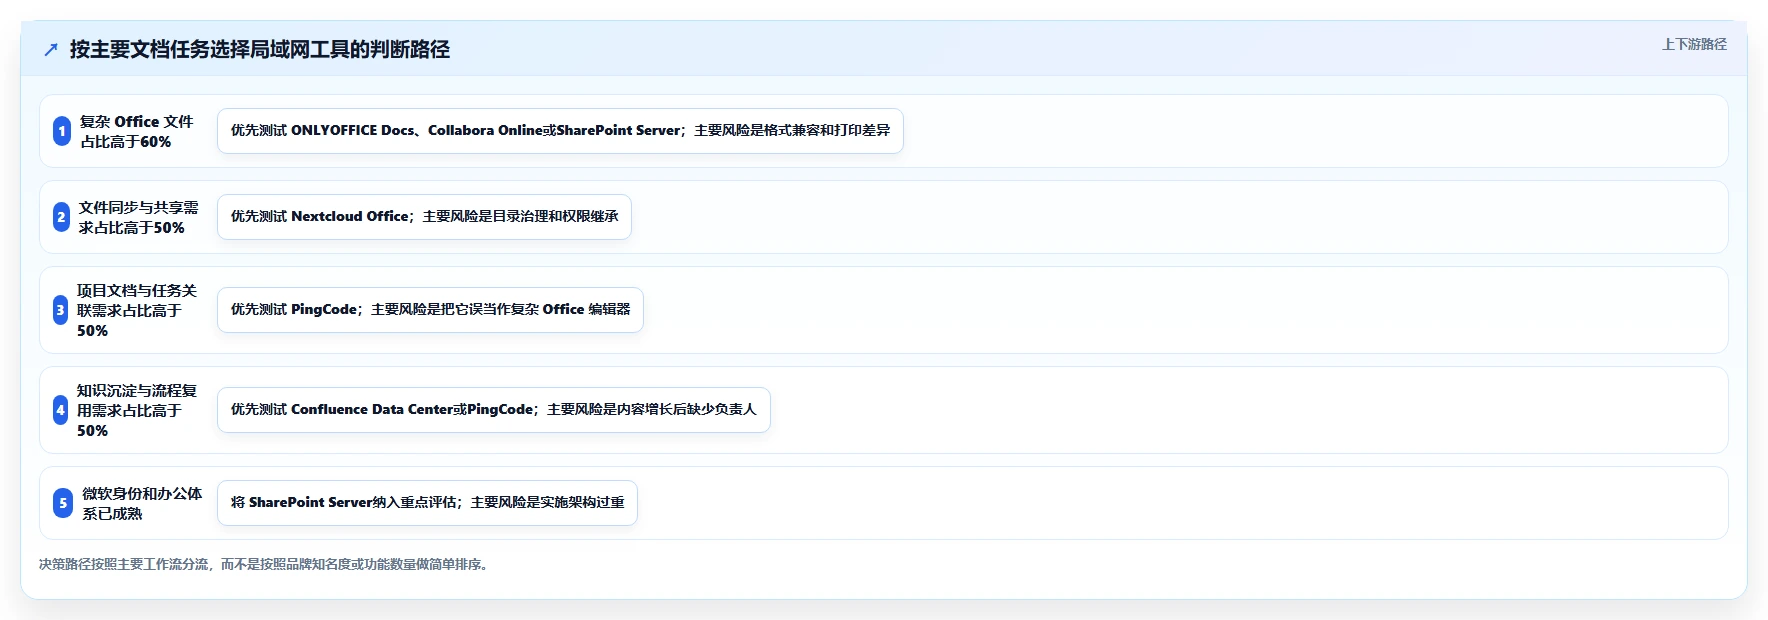Click the 复杂 Office 文件占比高于60% condition

136,131
